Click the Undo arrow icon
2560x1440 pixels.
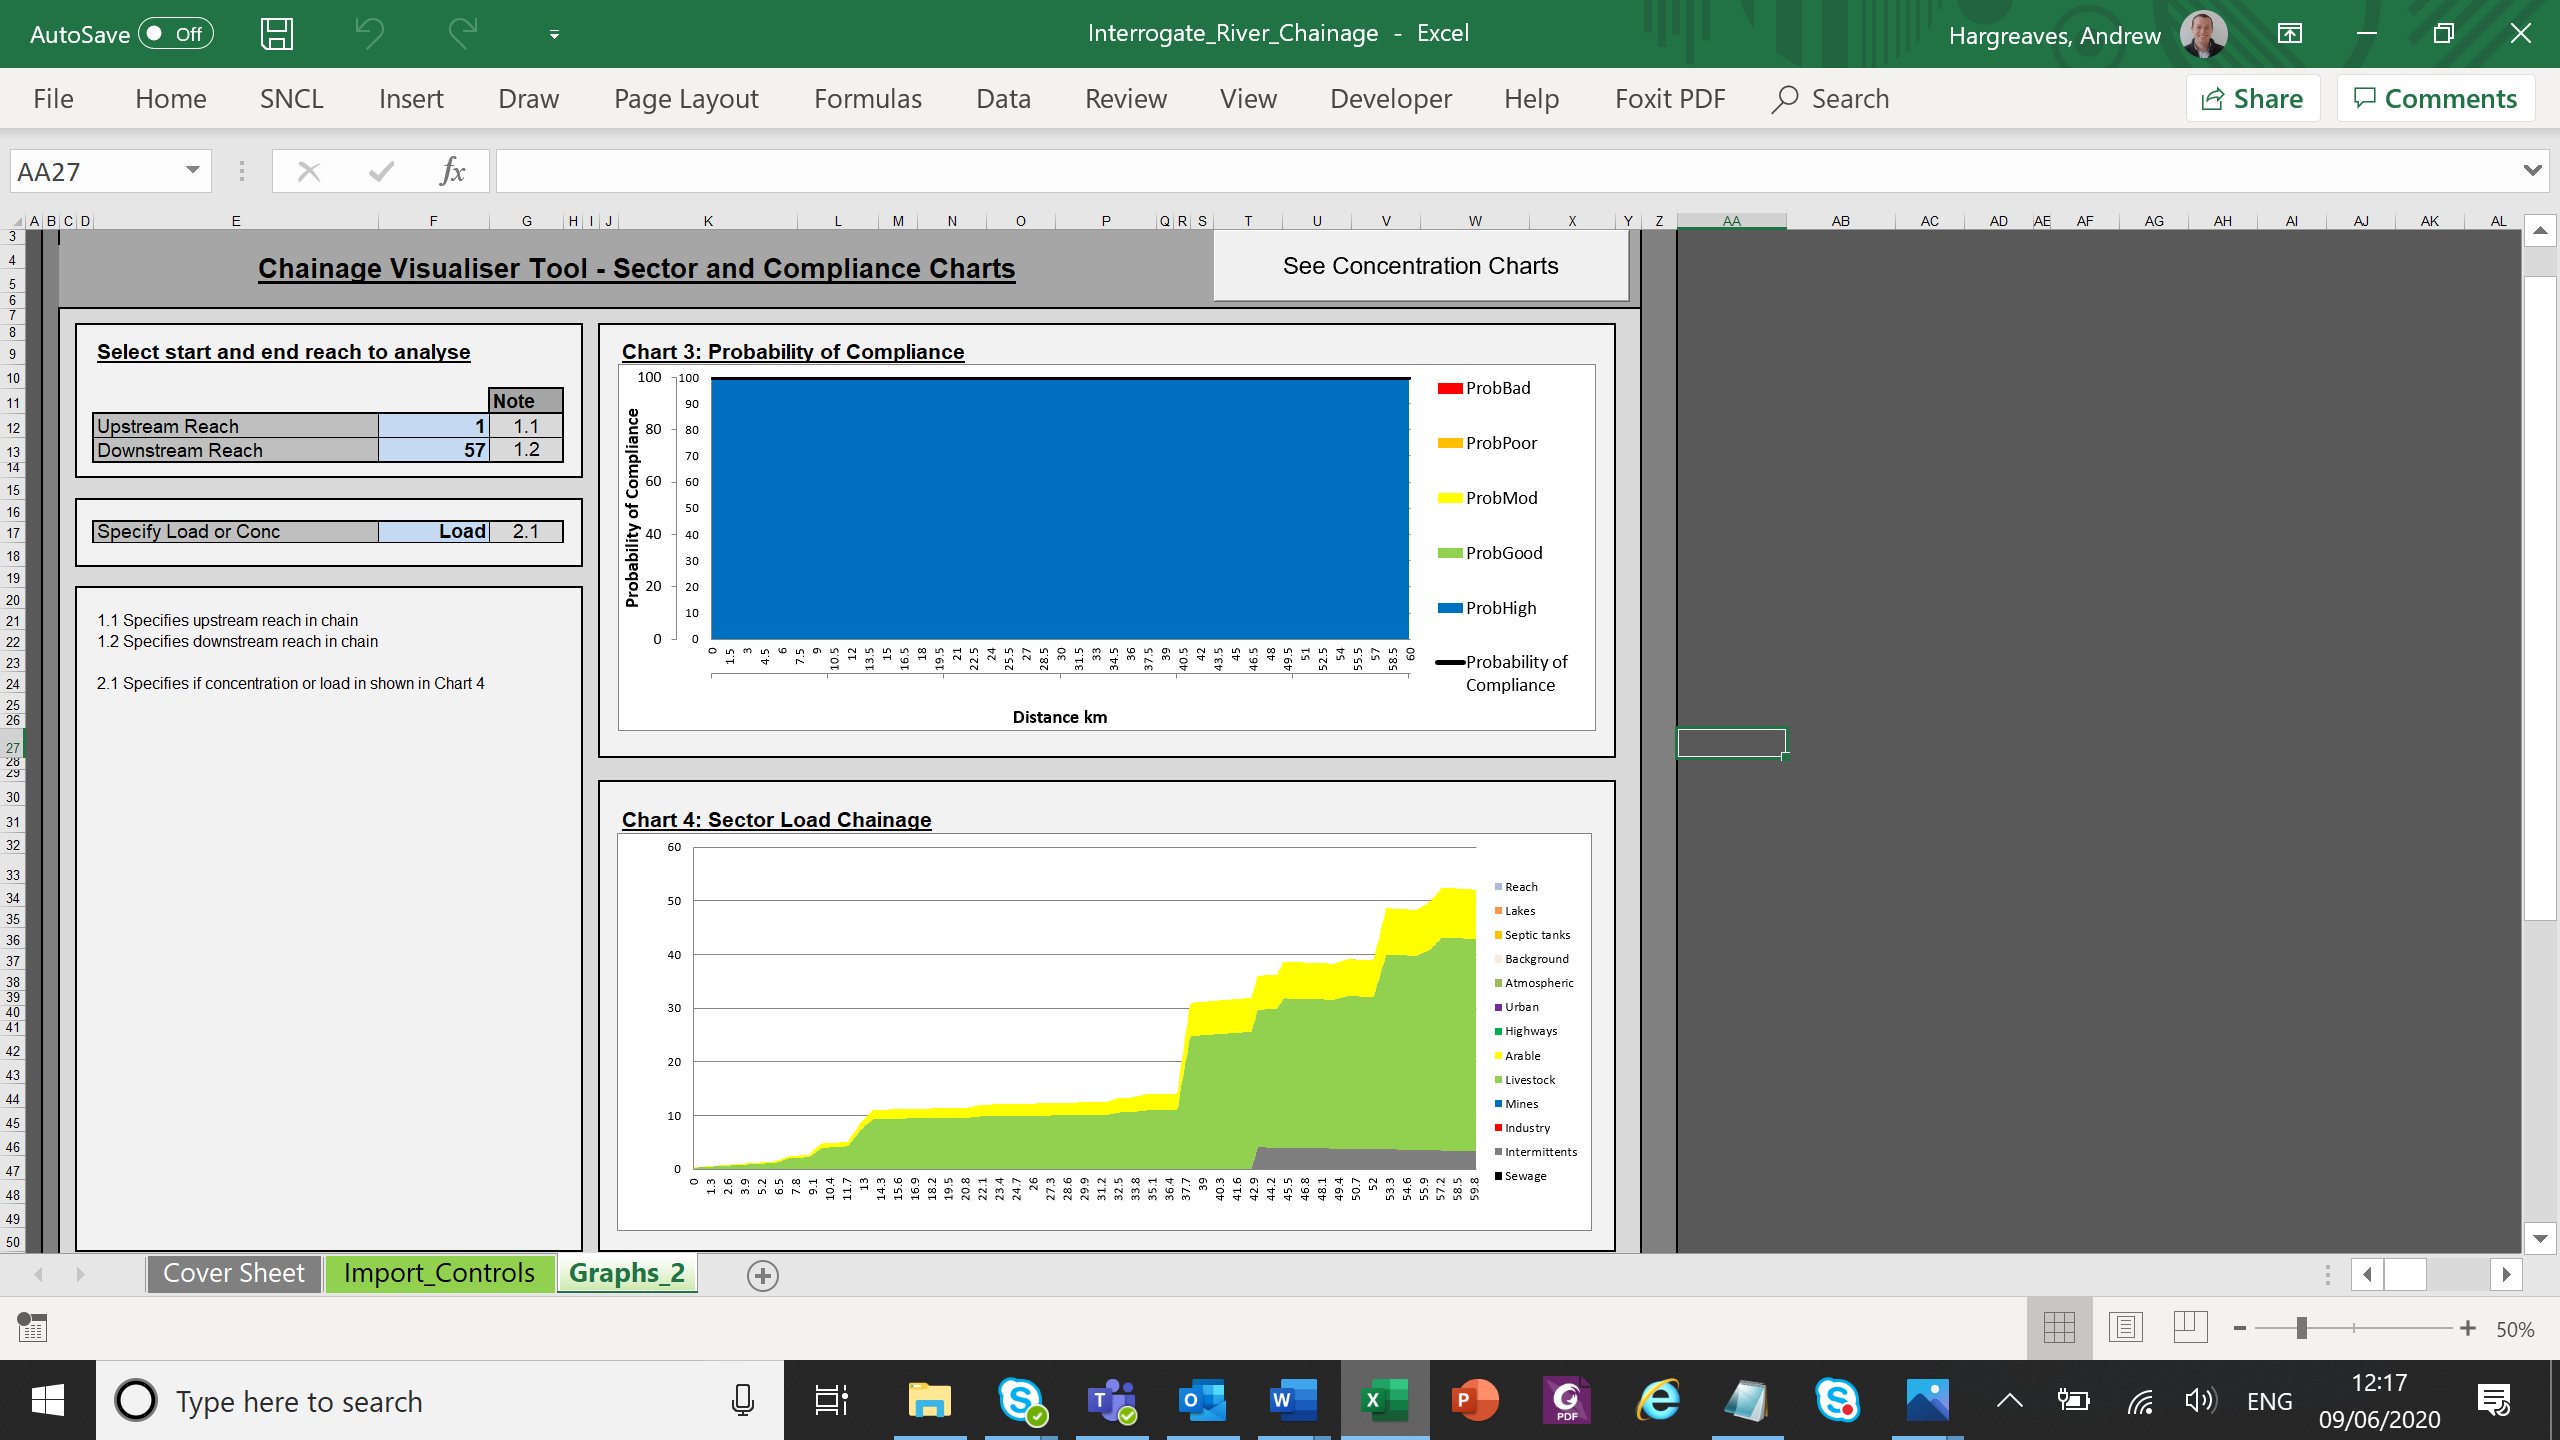pos(369,34)
